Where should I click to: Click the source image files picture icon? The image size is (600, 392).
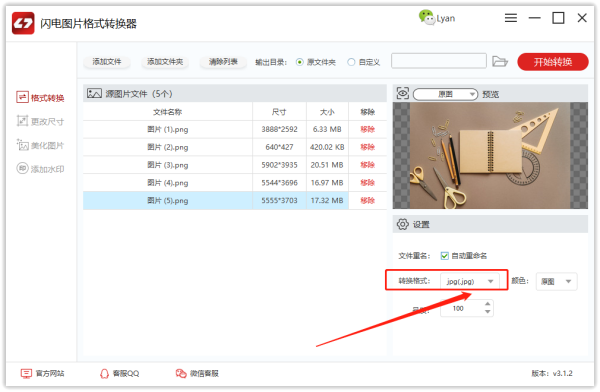pos(94,93)
